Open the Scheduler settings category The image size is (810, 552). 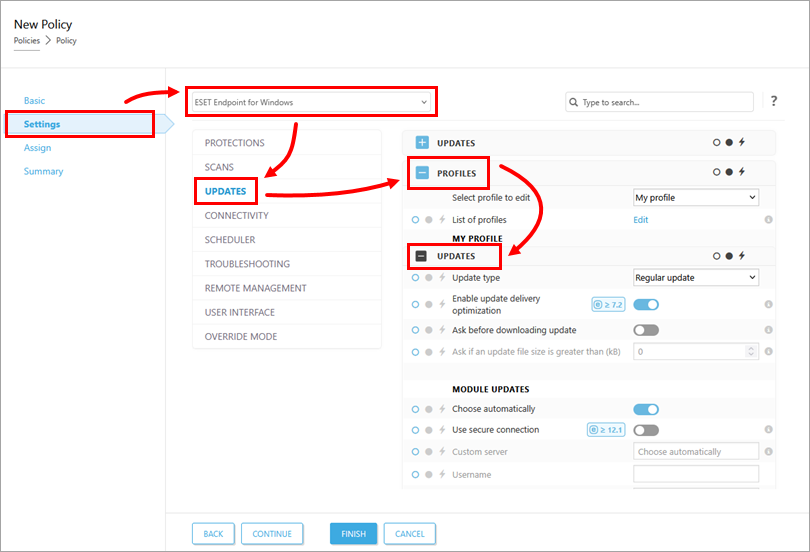click(230, 240)
